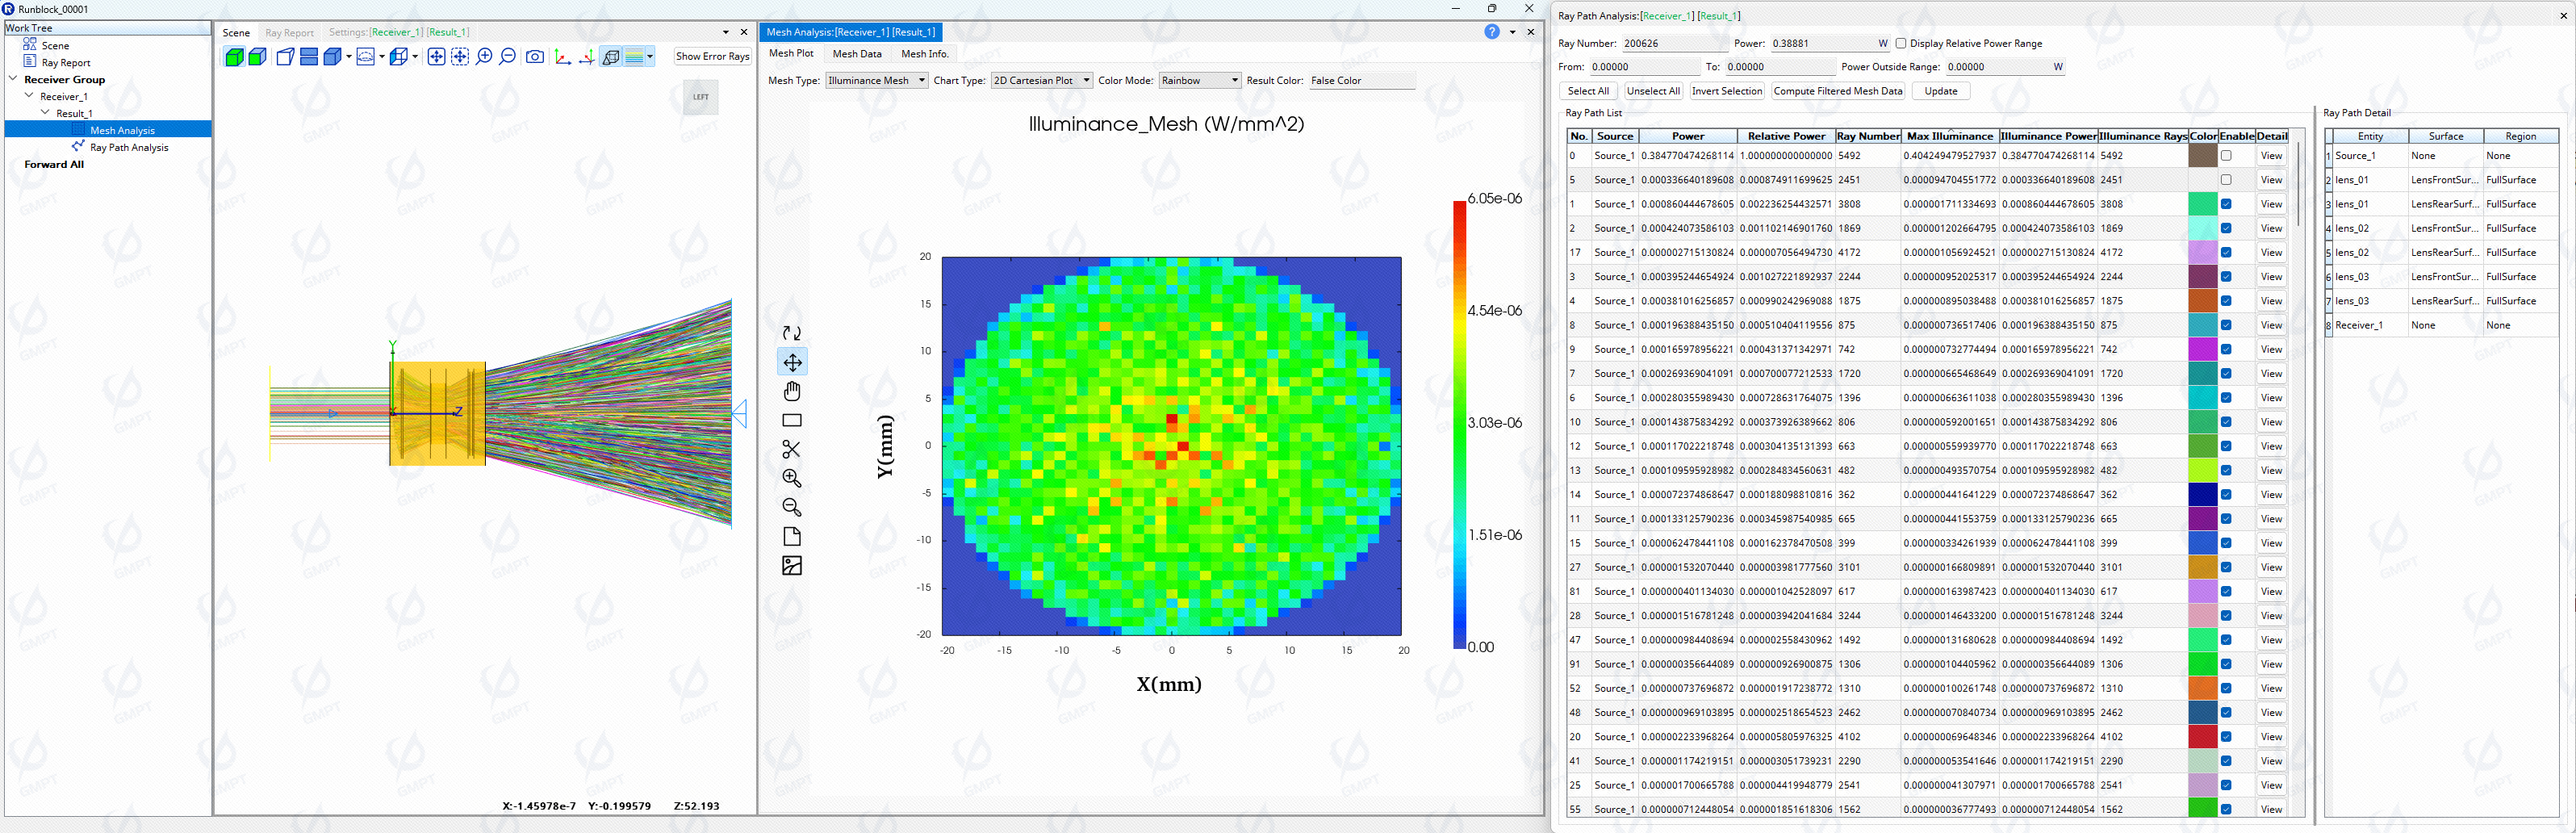Take a scene snapshot with camera icon
This screenshot has width=2576, height=833.
[535, 57]
